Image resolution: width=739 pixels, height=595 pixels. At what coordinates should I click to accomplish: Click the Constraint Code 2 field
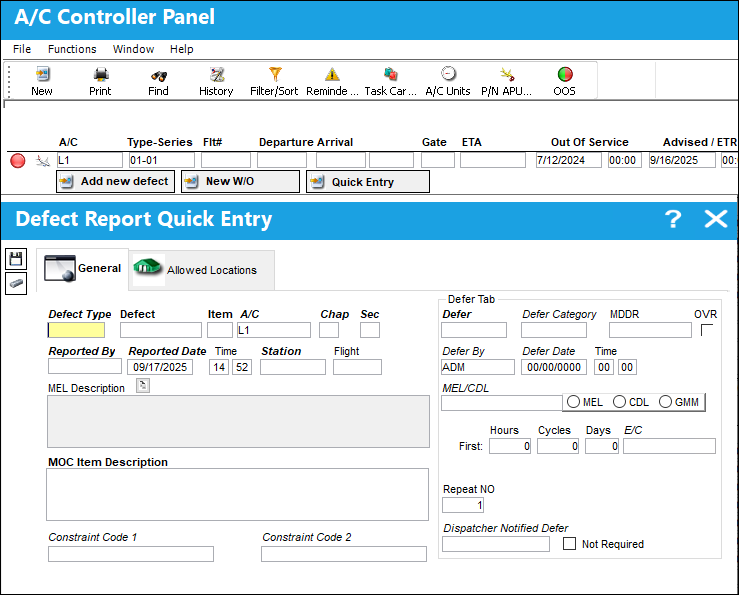[x=344, y=554]
